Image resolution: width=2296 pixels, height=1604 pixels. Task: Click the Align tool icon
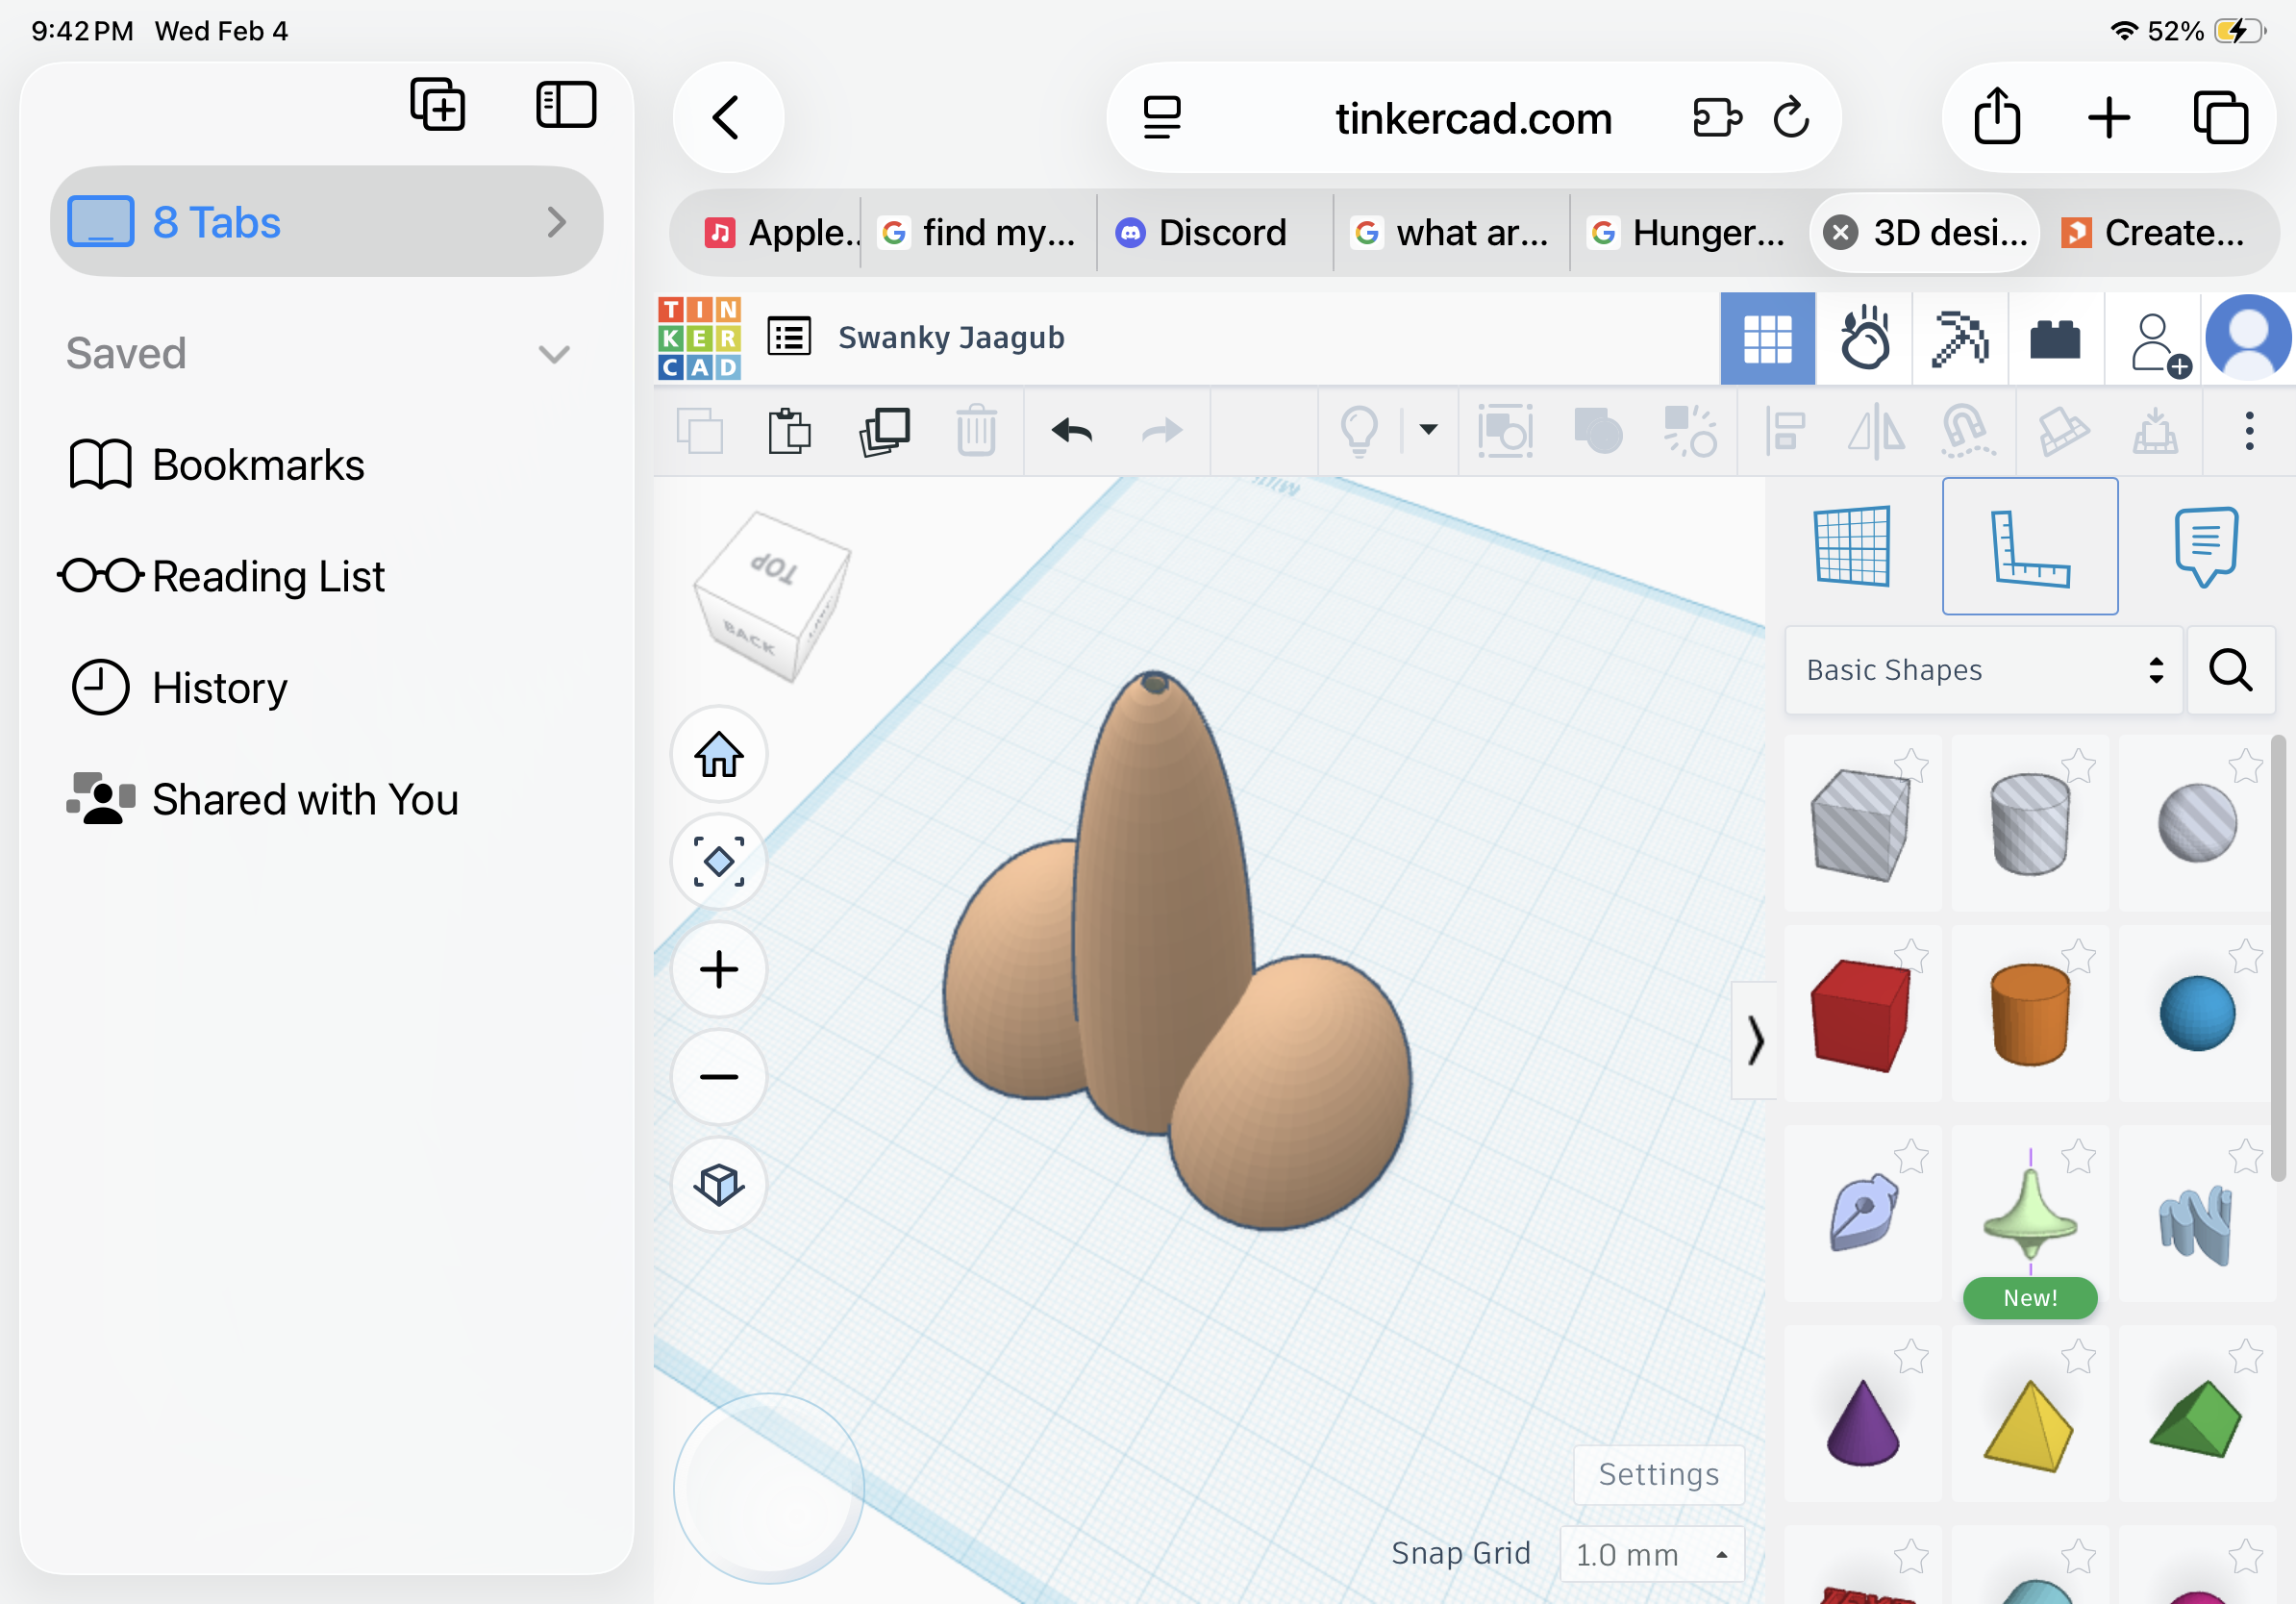[1785, 432]
